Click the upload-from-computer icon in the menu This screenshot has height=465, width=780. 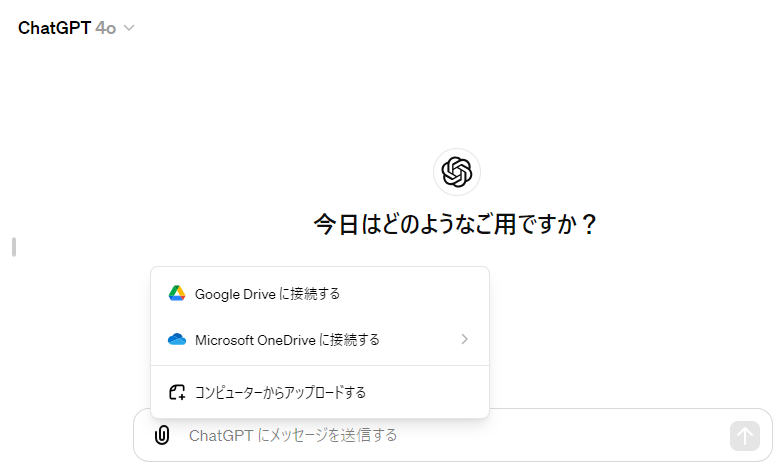[177, 392]
